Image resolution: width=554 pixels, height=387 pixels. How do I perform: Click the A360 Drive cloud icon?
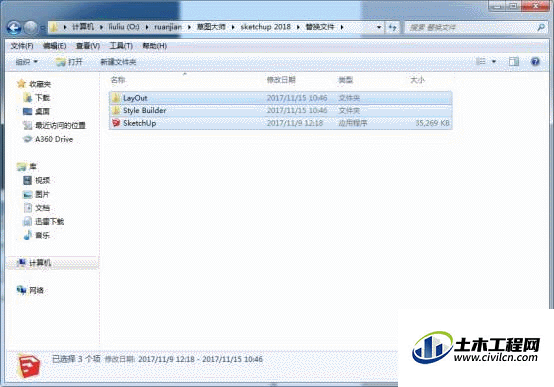[x=27, y=139]
